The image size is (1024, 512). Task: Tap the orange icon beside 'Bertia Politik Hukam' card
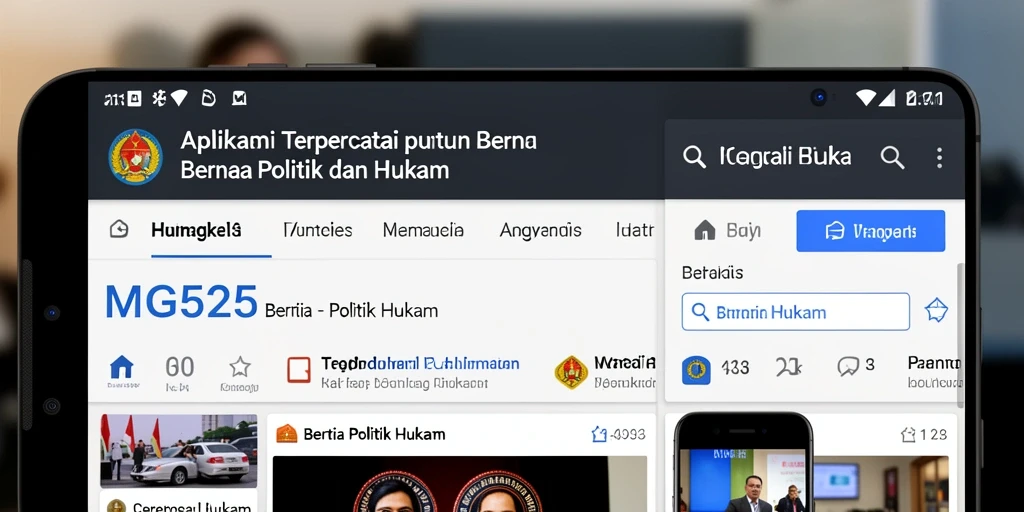tap(287, 434)
